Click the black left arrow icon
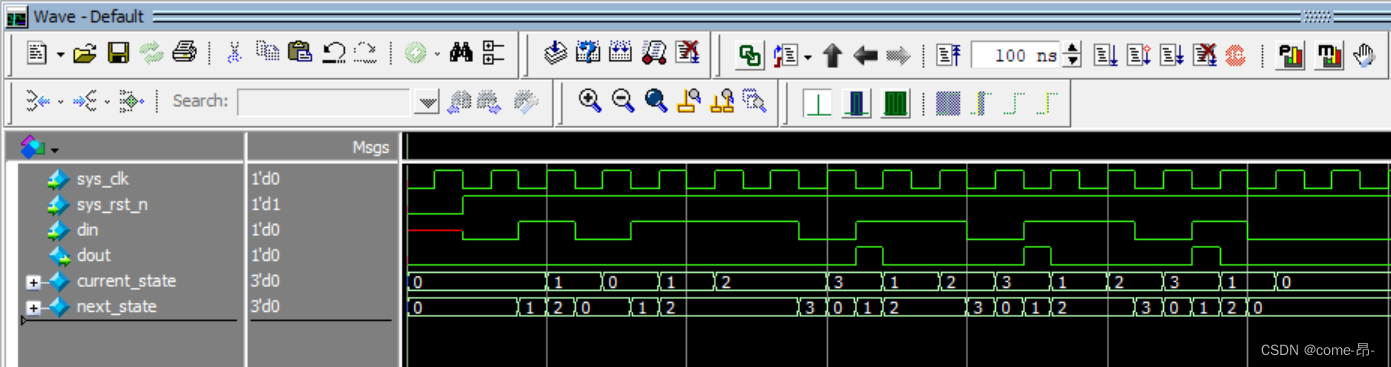1391x367 pixels. [865, 56]
